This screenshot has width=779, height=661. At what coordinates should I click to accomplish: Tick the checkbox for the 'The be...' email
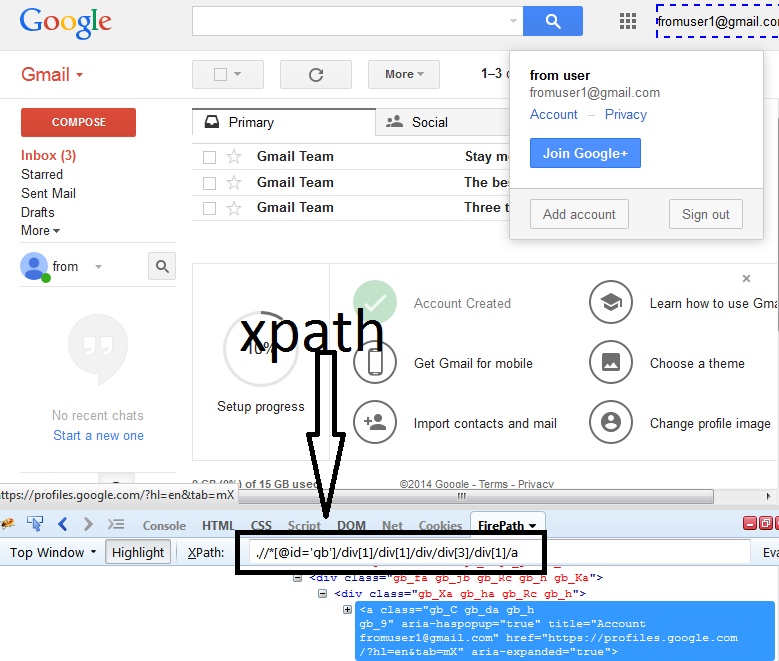pos(210,183)
